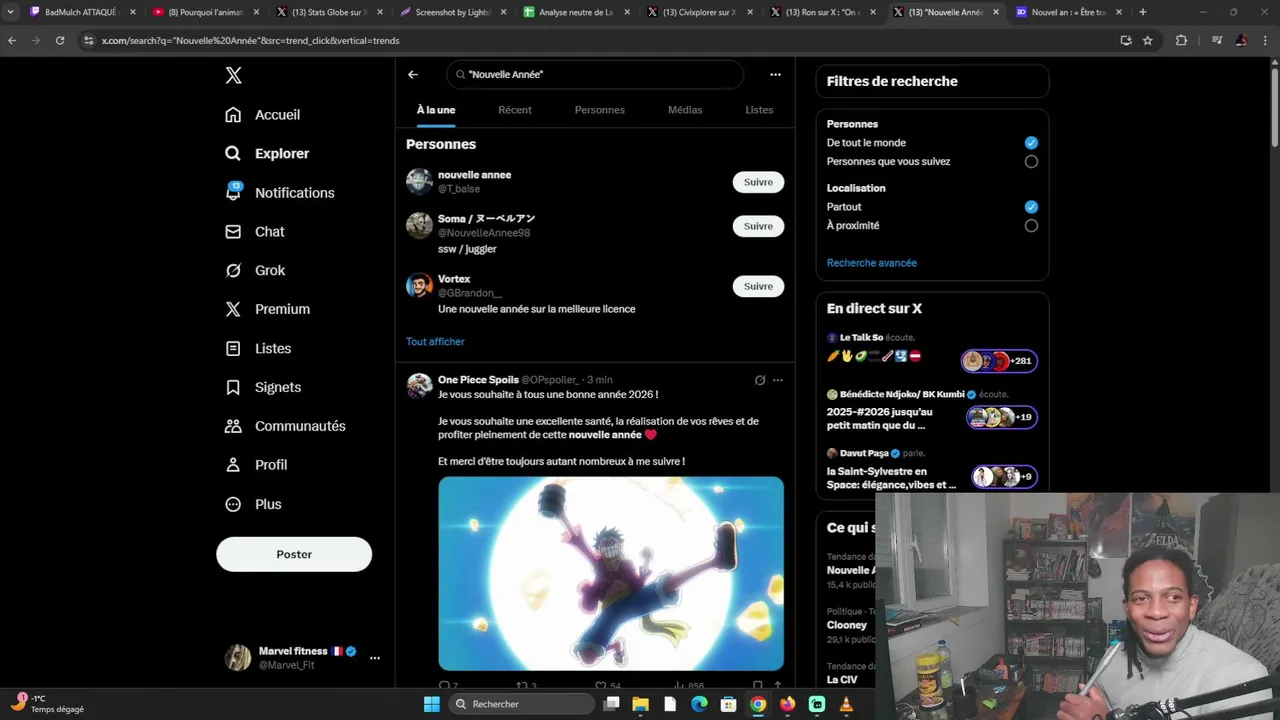Switch to 'Stats Globe sur X' browser tab

pyautogui.click(x=328, y=12)
